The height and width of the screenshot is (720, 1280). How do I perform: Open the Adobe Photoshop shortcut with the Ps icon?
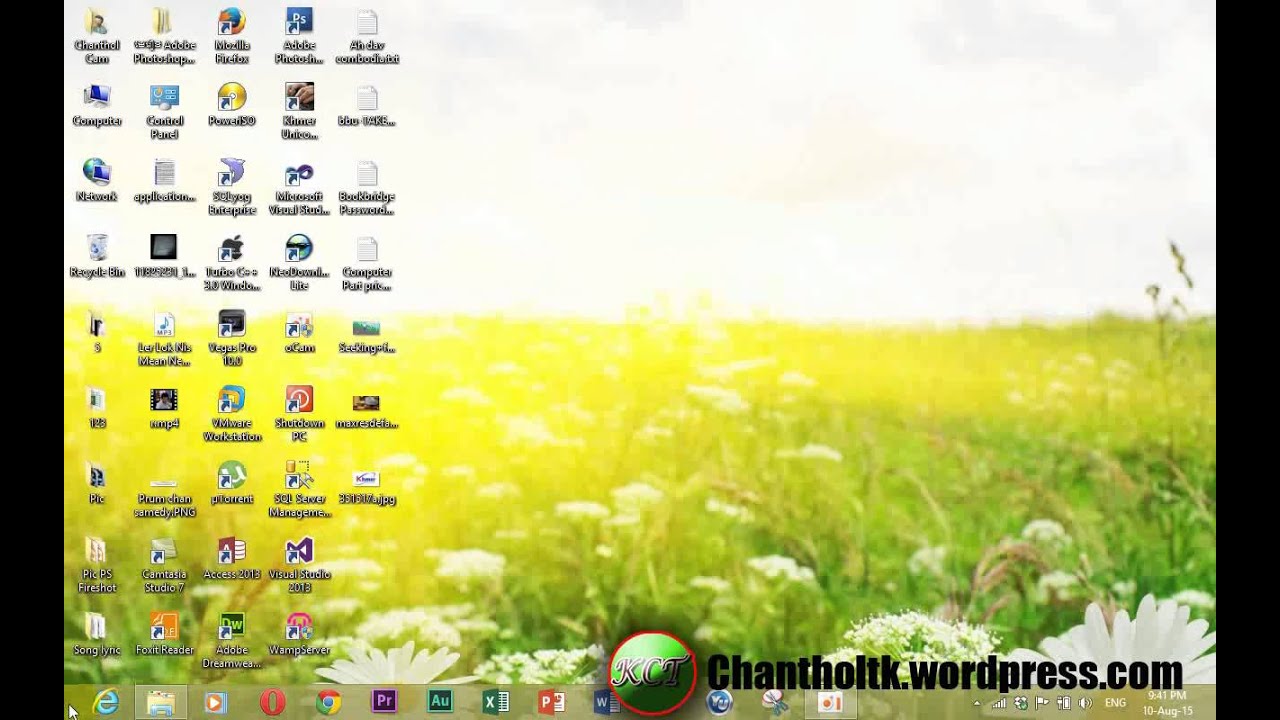299,36
